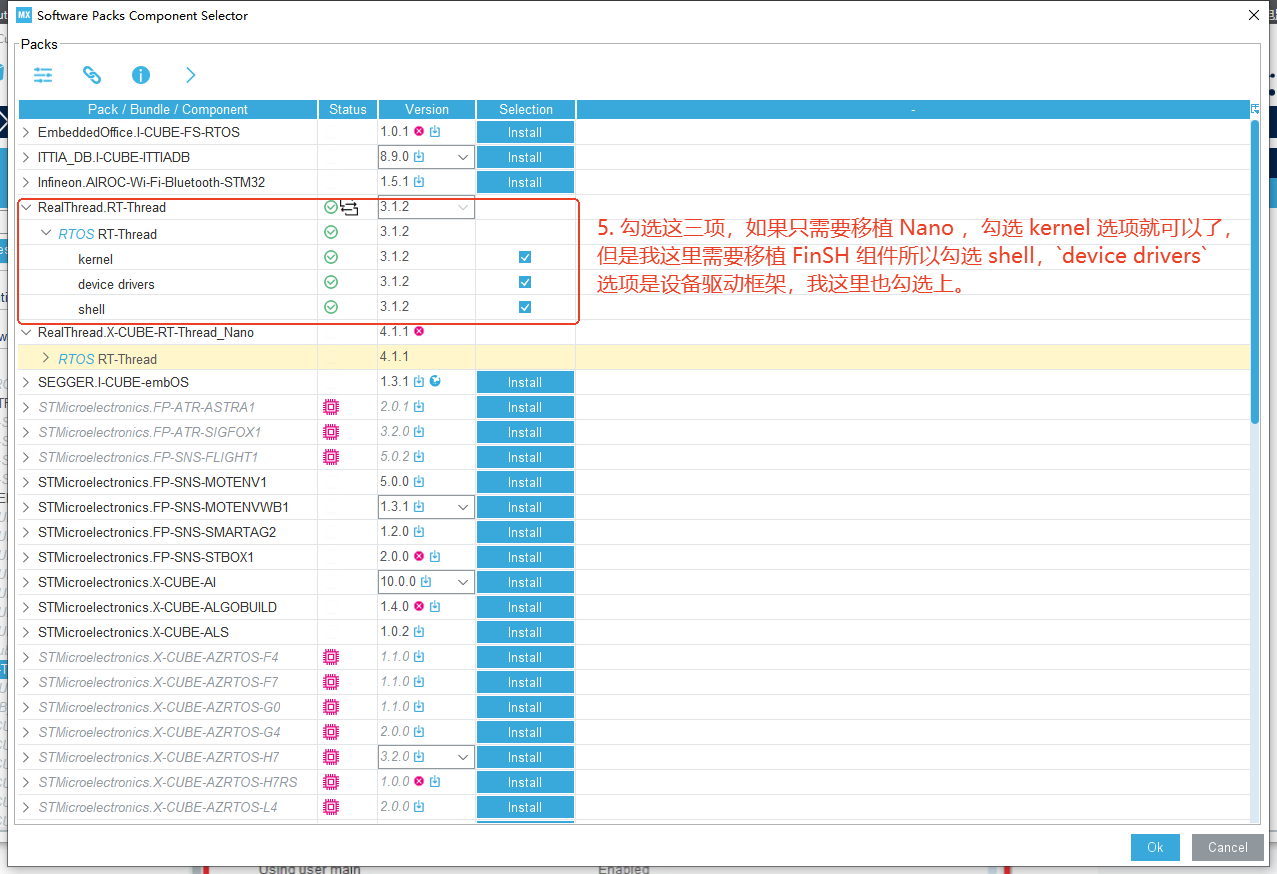This screenshot has width=1277, height=874.
Task: Click red error icon on FP-SNS-STBOX1 row
Action: click(x=419, y=556)
